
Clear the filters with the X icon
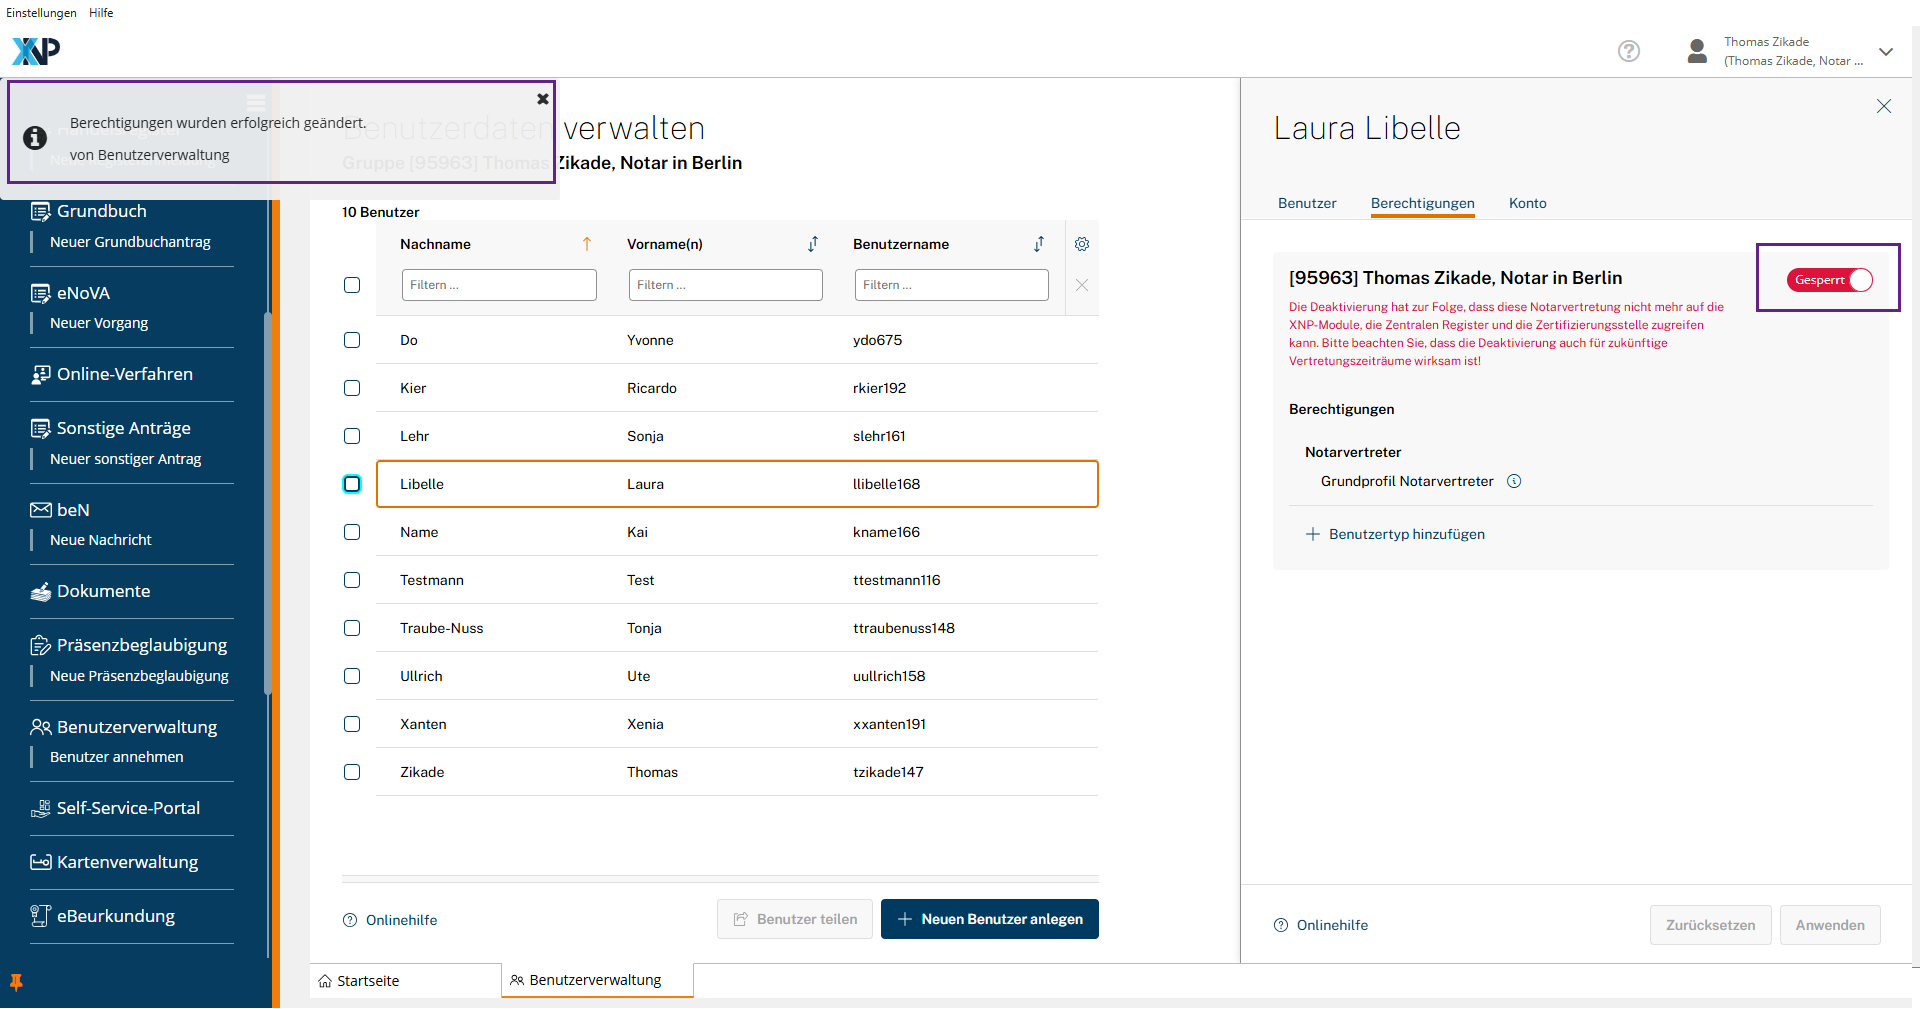pyautogui.click(x=1081, y=285)
